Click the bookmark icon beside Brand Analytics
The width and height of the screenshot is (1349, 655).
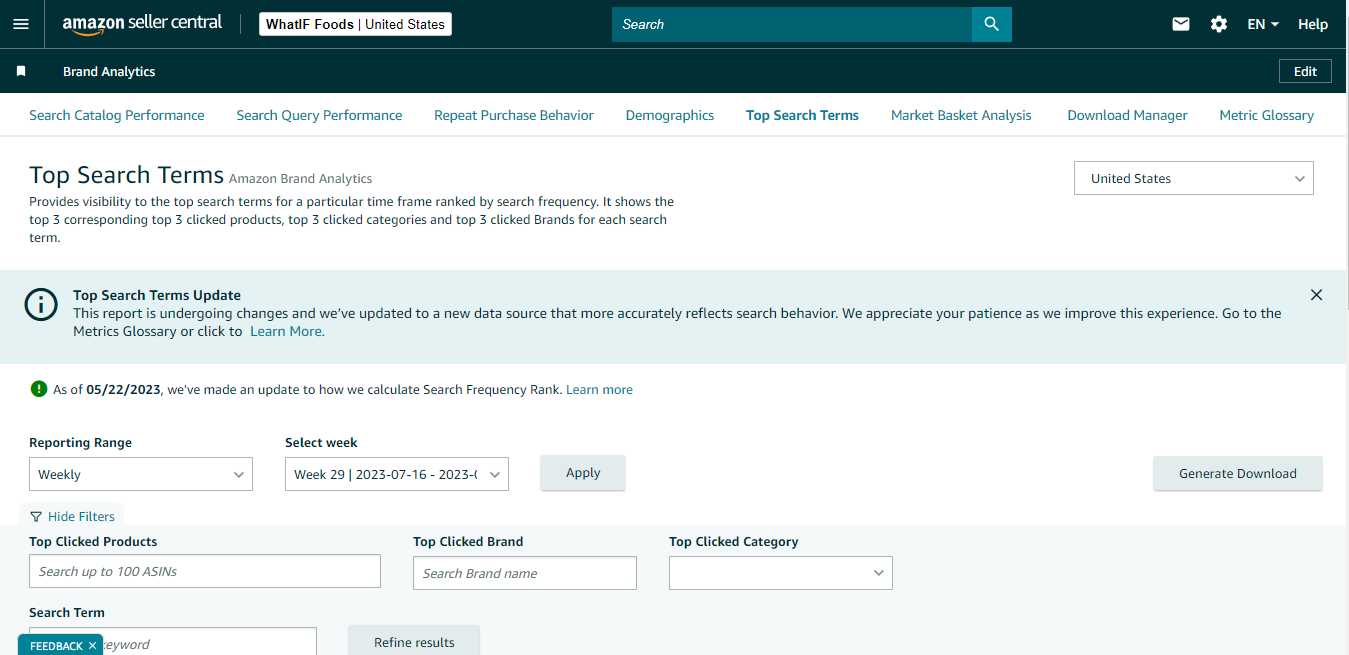pos(20,71)
